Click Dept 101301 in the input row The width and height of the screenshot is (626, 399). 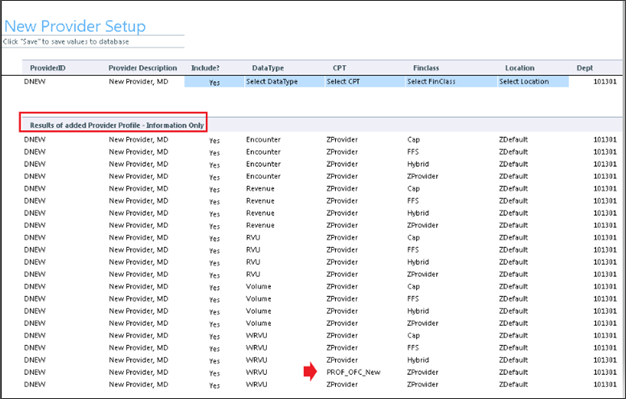[x=605, y=81]
